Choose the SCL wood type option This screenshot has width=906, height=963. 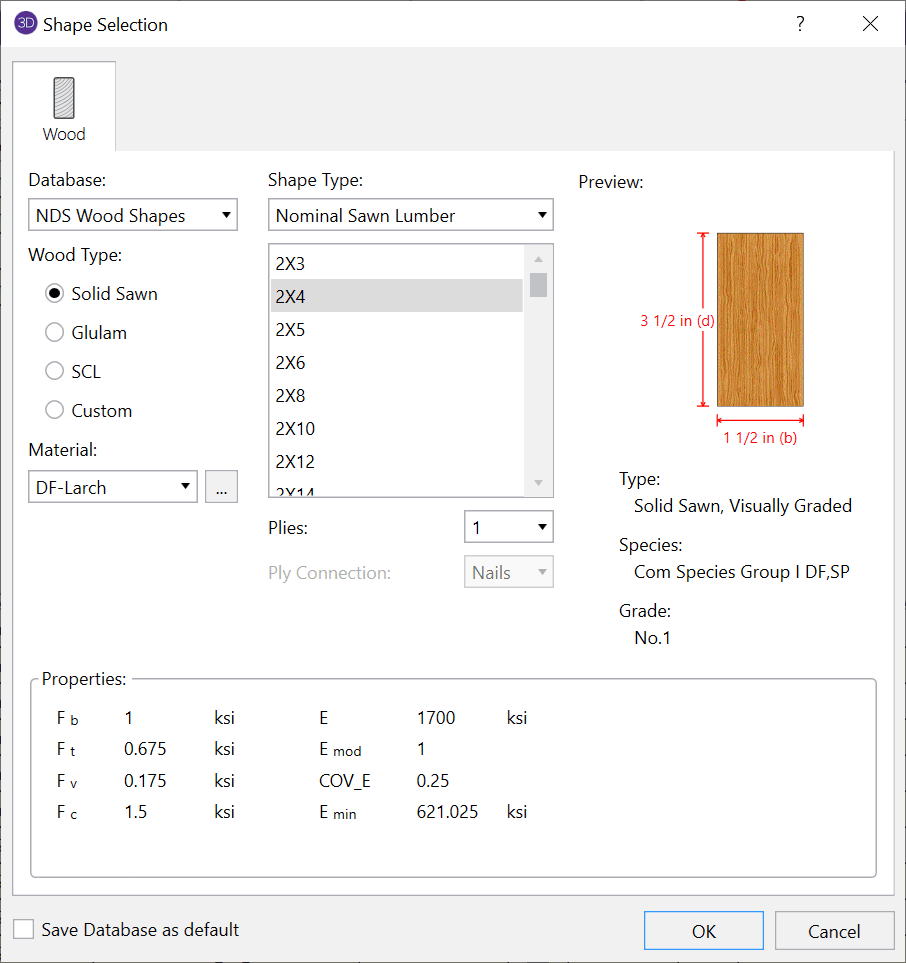[55, 372]
